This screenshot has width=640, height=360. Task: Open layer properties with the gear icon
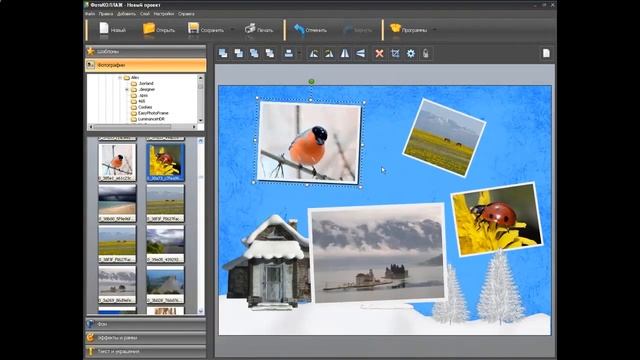pyautogui.click(x=411, y=53)
